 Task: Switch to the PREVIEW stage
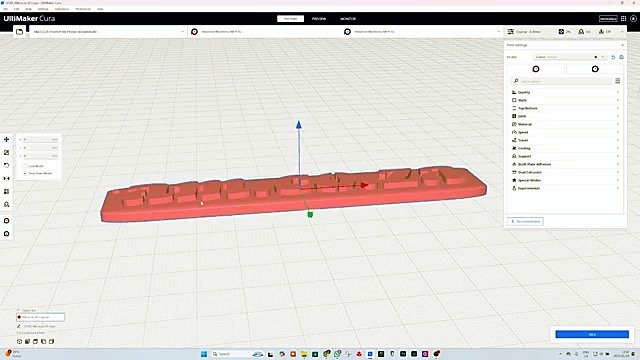tap(319, 19)
